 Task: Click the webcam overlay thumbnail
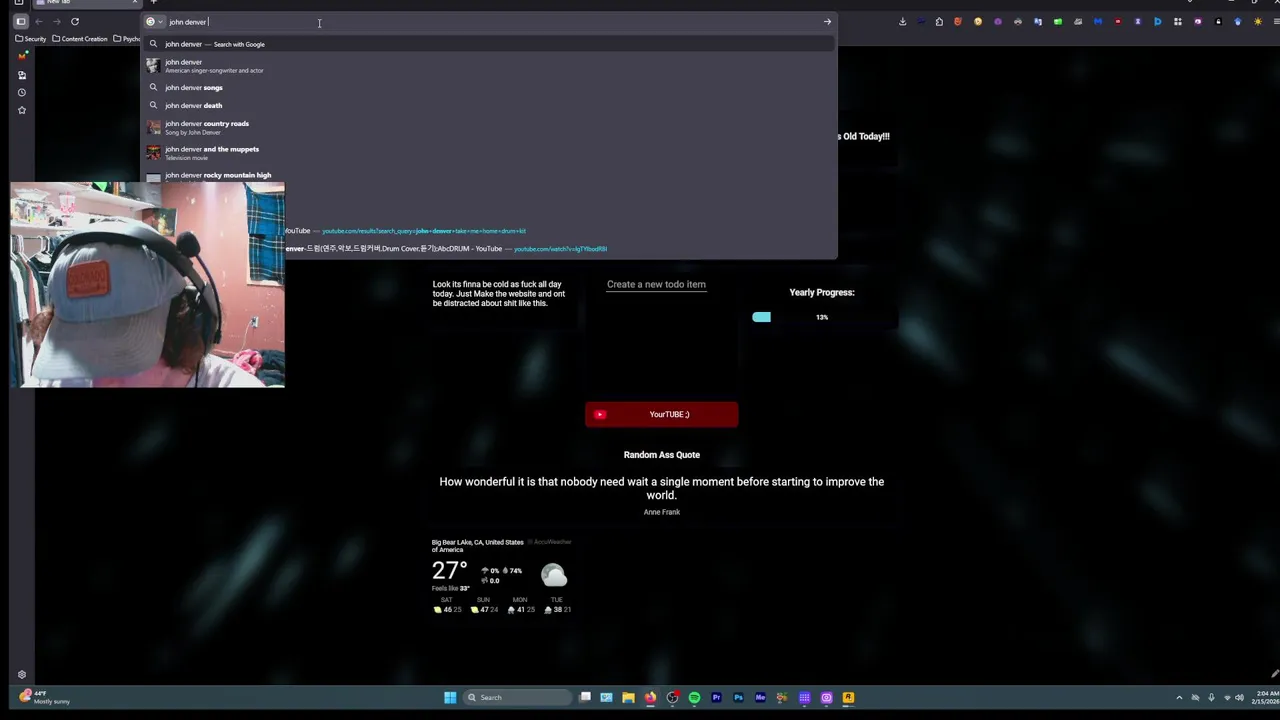point(148,284)
